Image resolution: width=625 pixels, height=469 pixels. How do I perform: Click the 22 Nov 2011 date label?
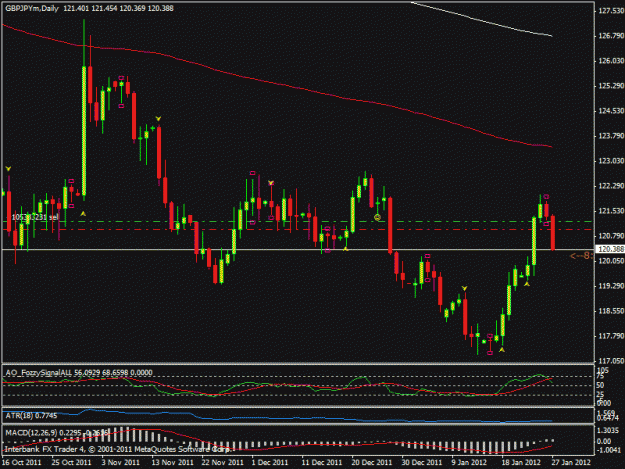click(x=222, y=463)
